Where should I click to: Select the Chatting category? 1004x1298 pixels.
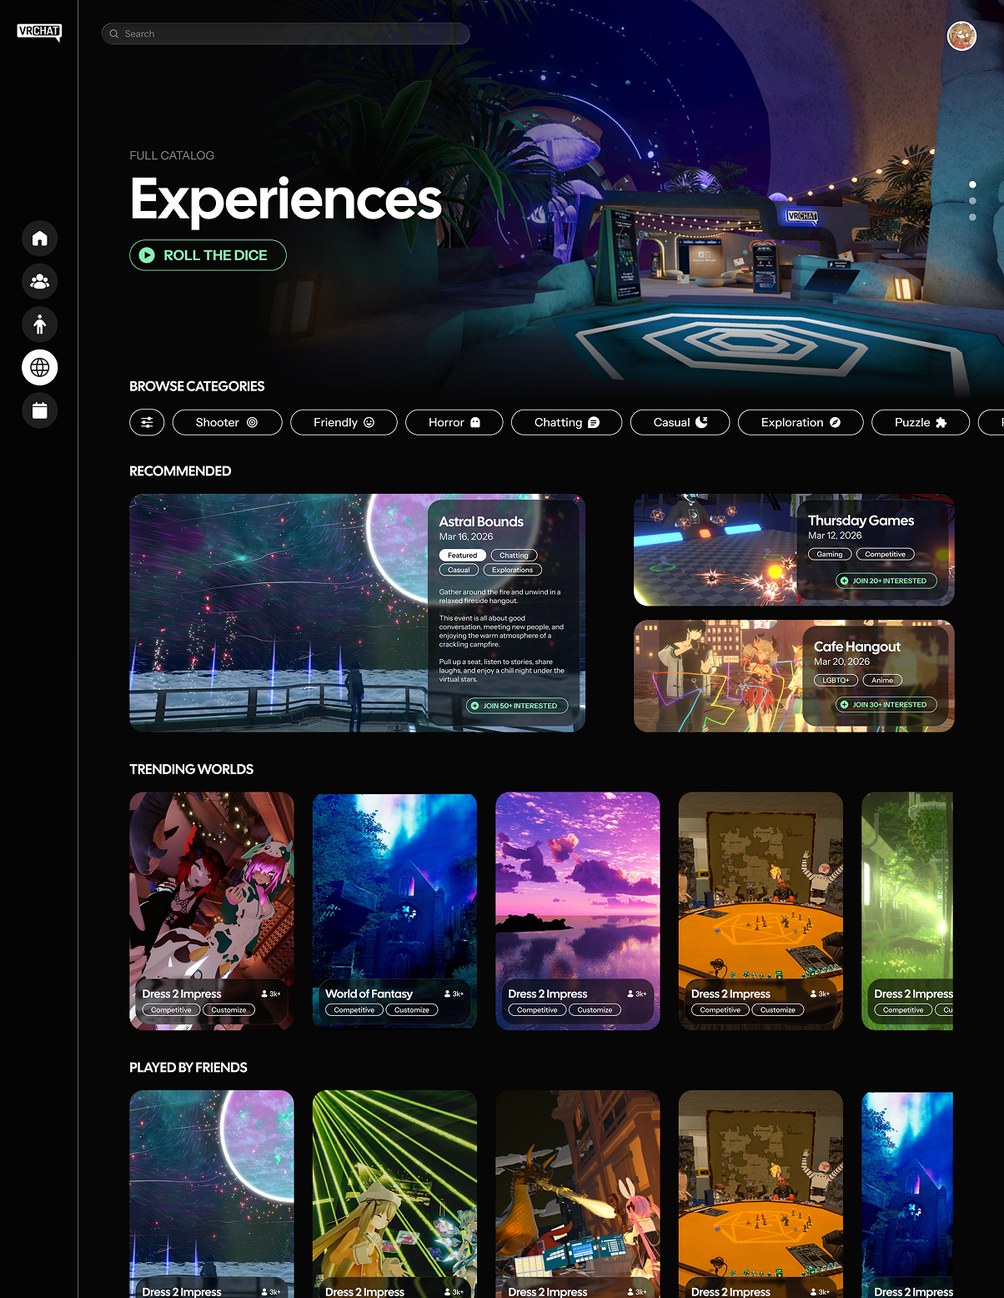point(566,422)
